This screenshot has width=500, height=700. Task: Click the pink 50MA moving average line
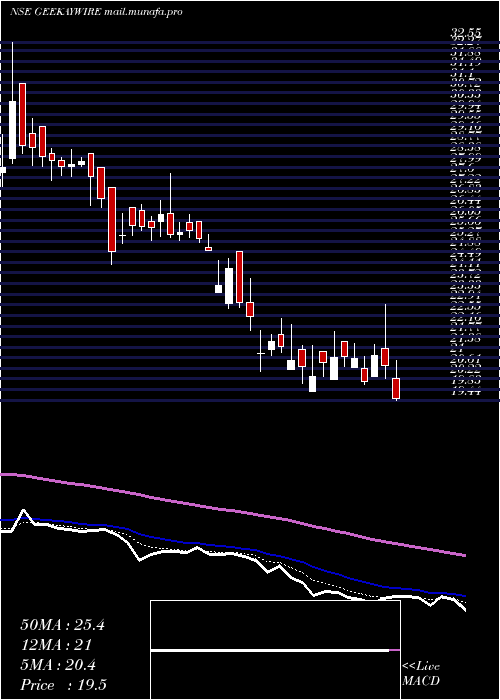point(232,510)
